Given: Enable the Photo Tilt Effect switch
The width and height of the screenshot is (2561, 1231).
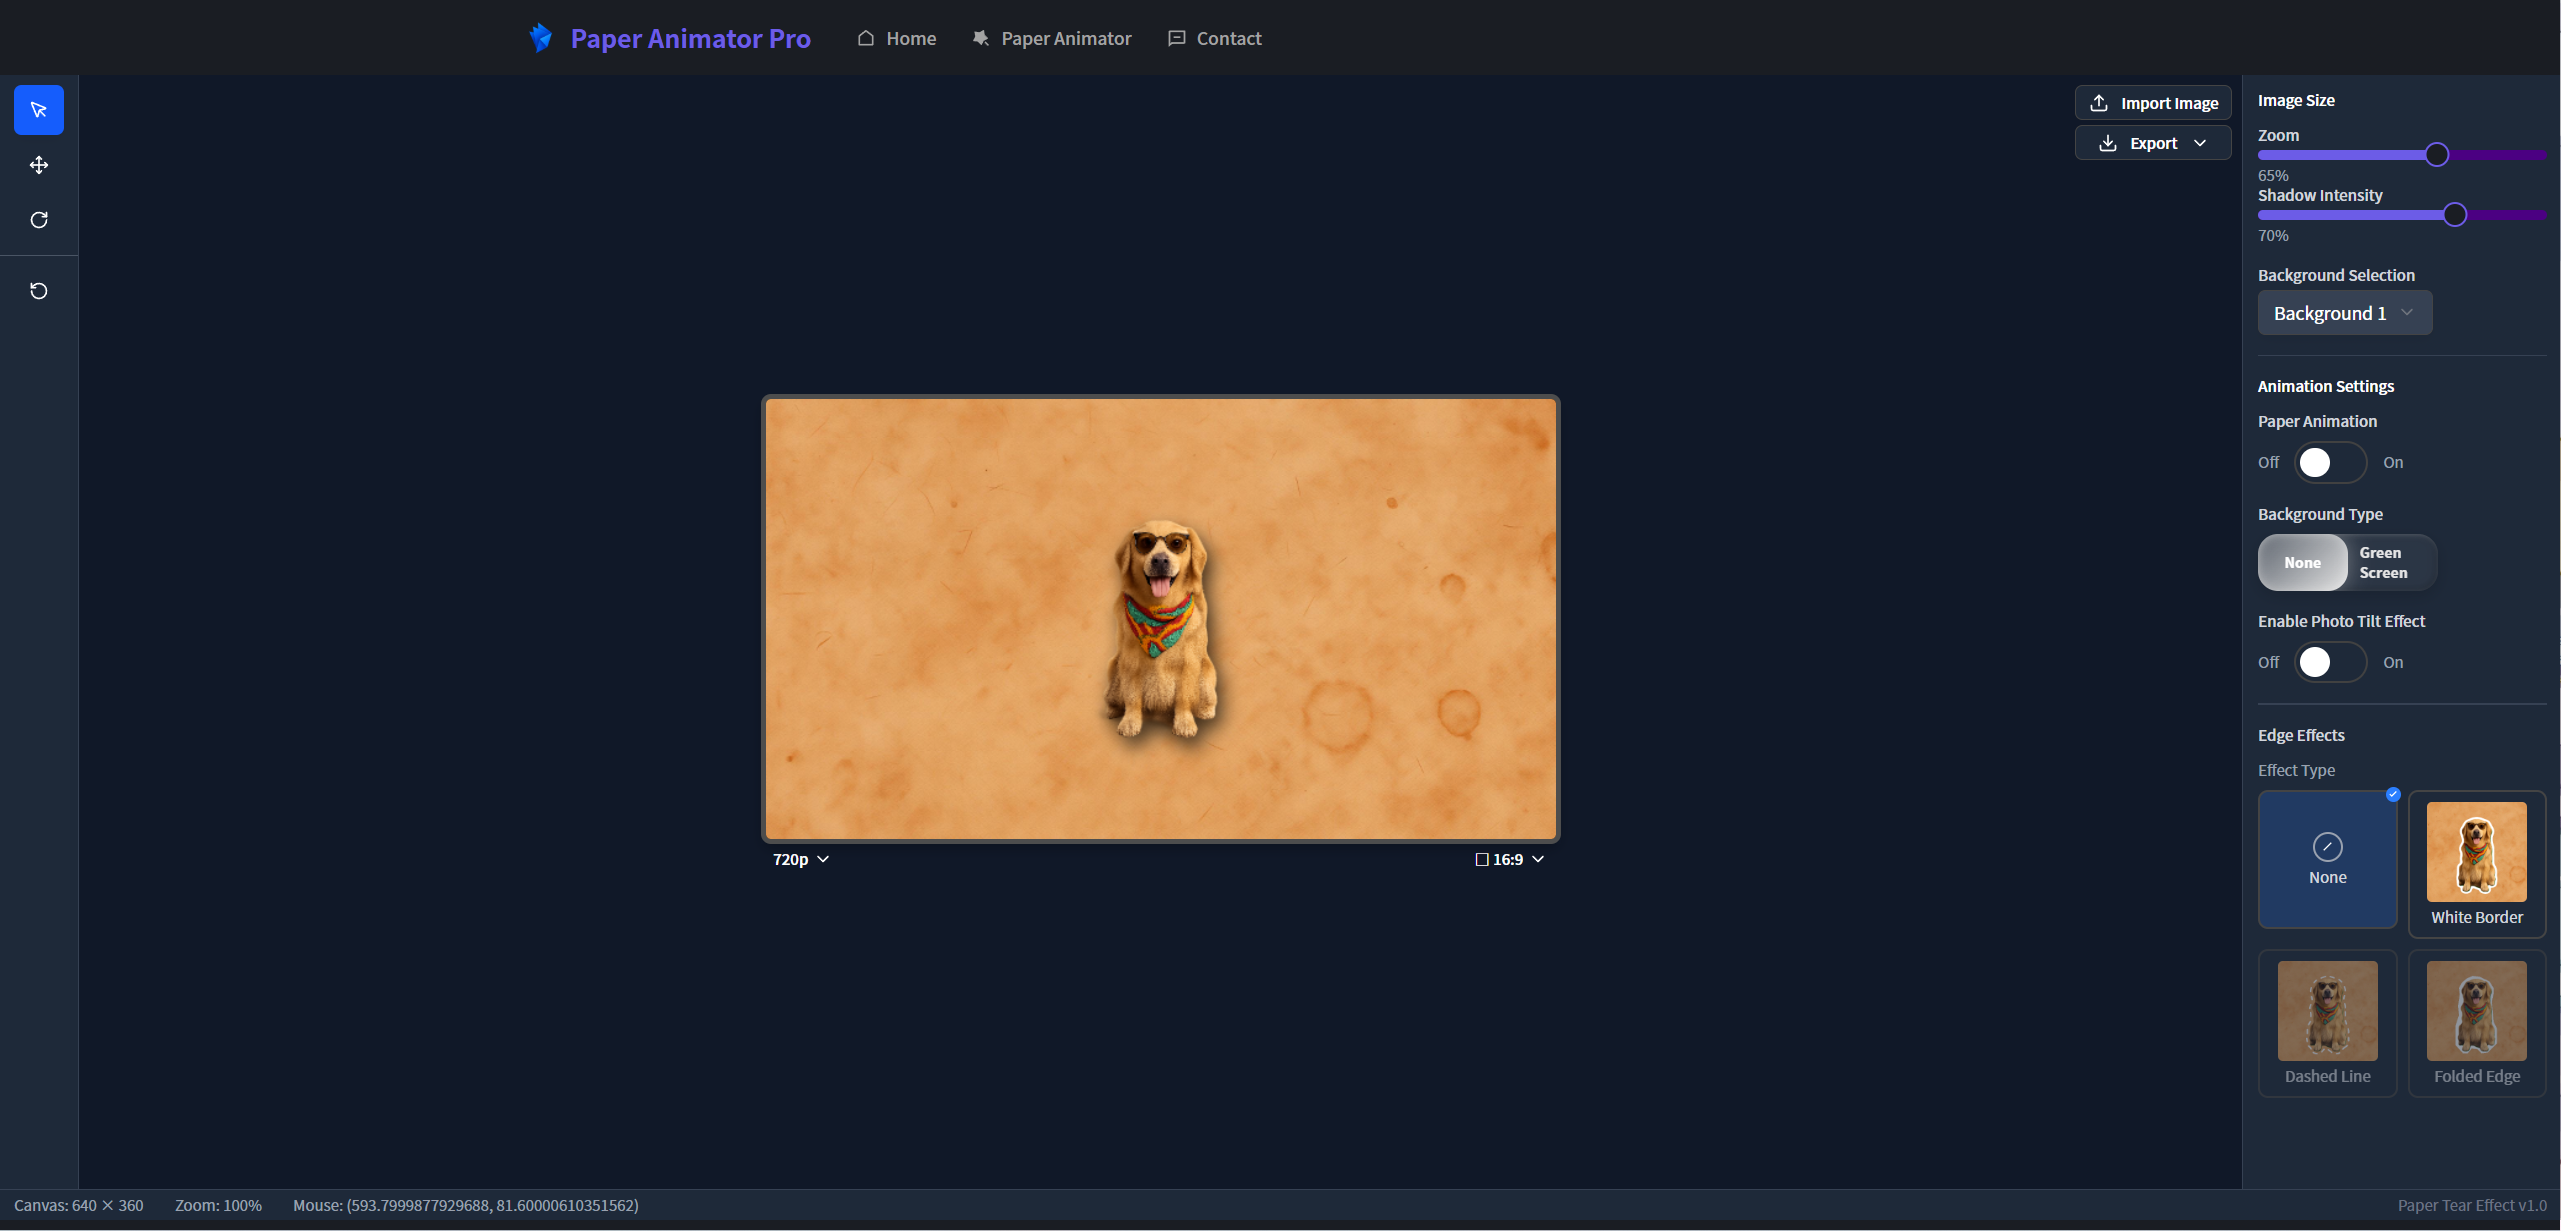Looking at the screenshot, I should tap(2329, 662).
